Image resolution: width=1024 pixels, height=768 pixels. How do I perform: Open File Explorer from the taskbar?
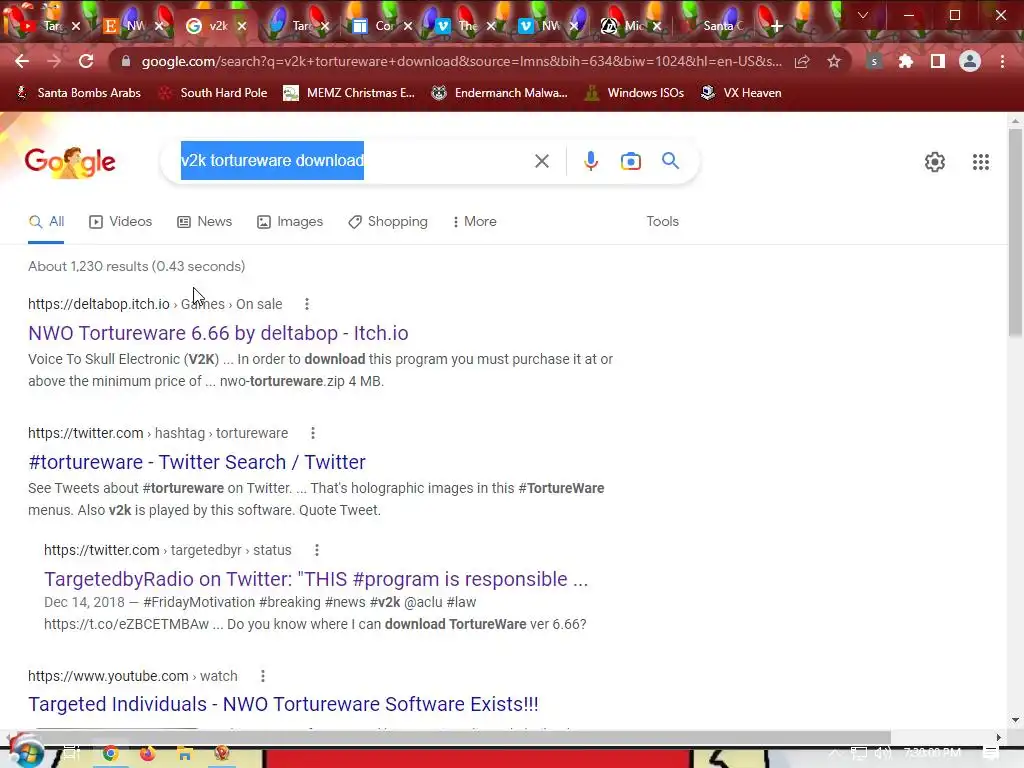pos(185,754)
